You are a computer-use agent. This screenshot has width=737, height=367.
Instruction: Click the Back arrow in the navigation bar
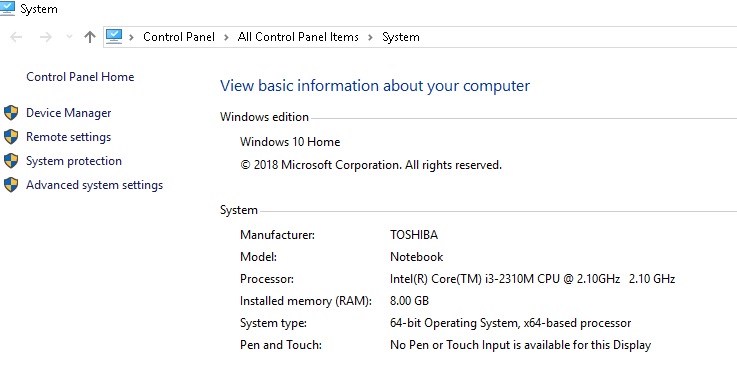[x=16, y=37]
